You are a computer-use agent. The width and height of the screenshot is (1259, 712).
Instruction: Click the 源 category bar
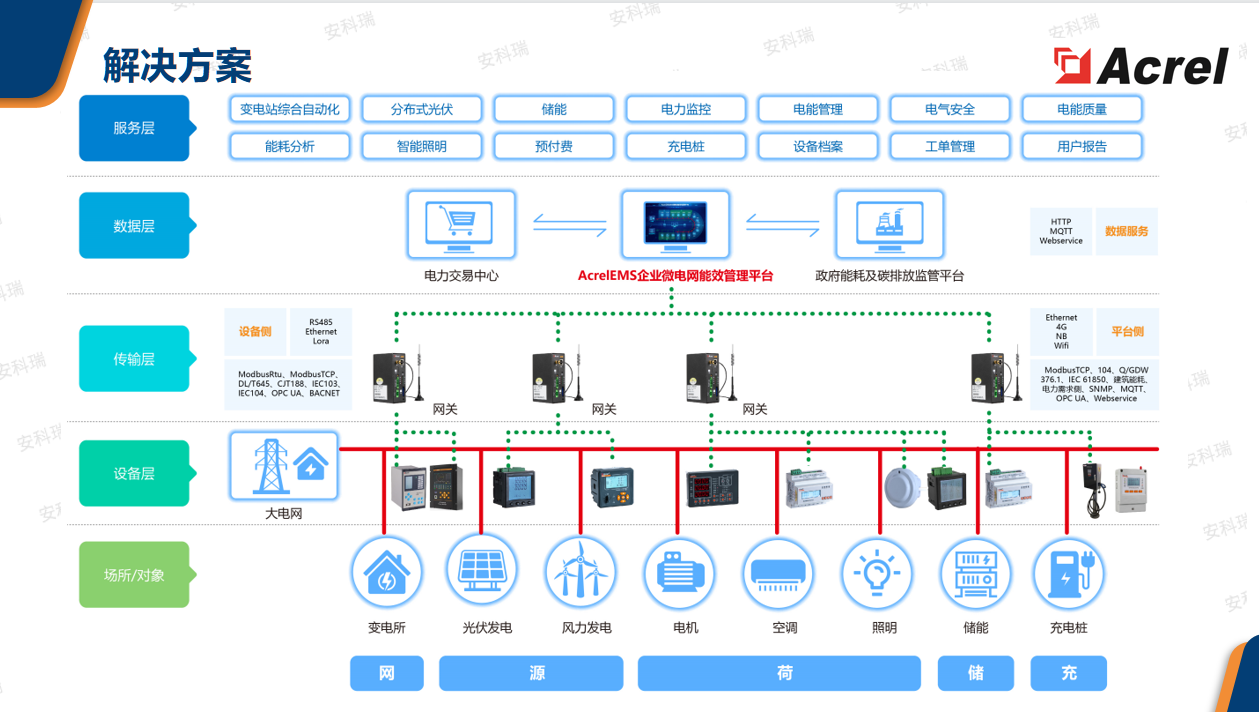[x=531, y=673]
